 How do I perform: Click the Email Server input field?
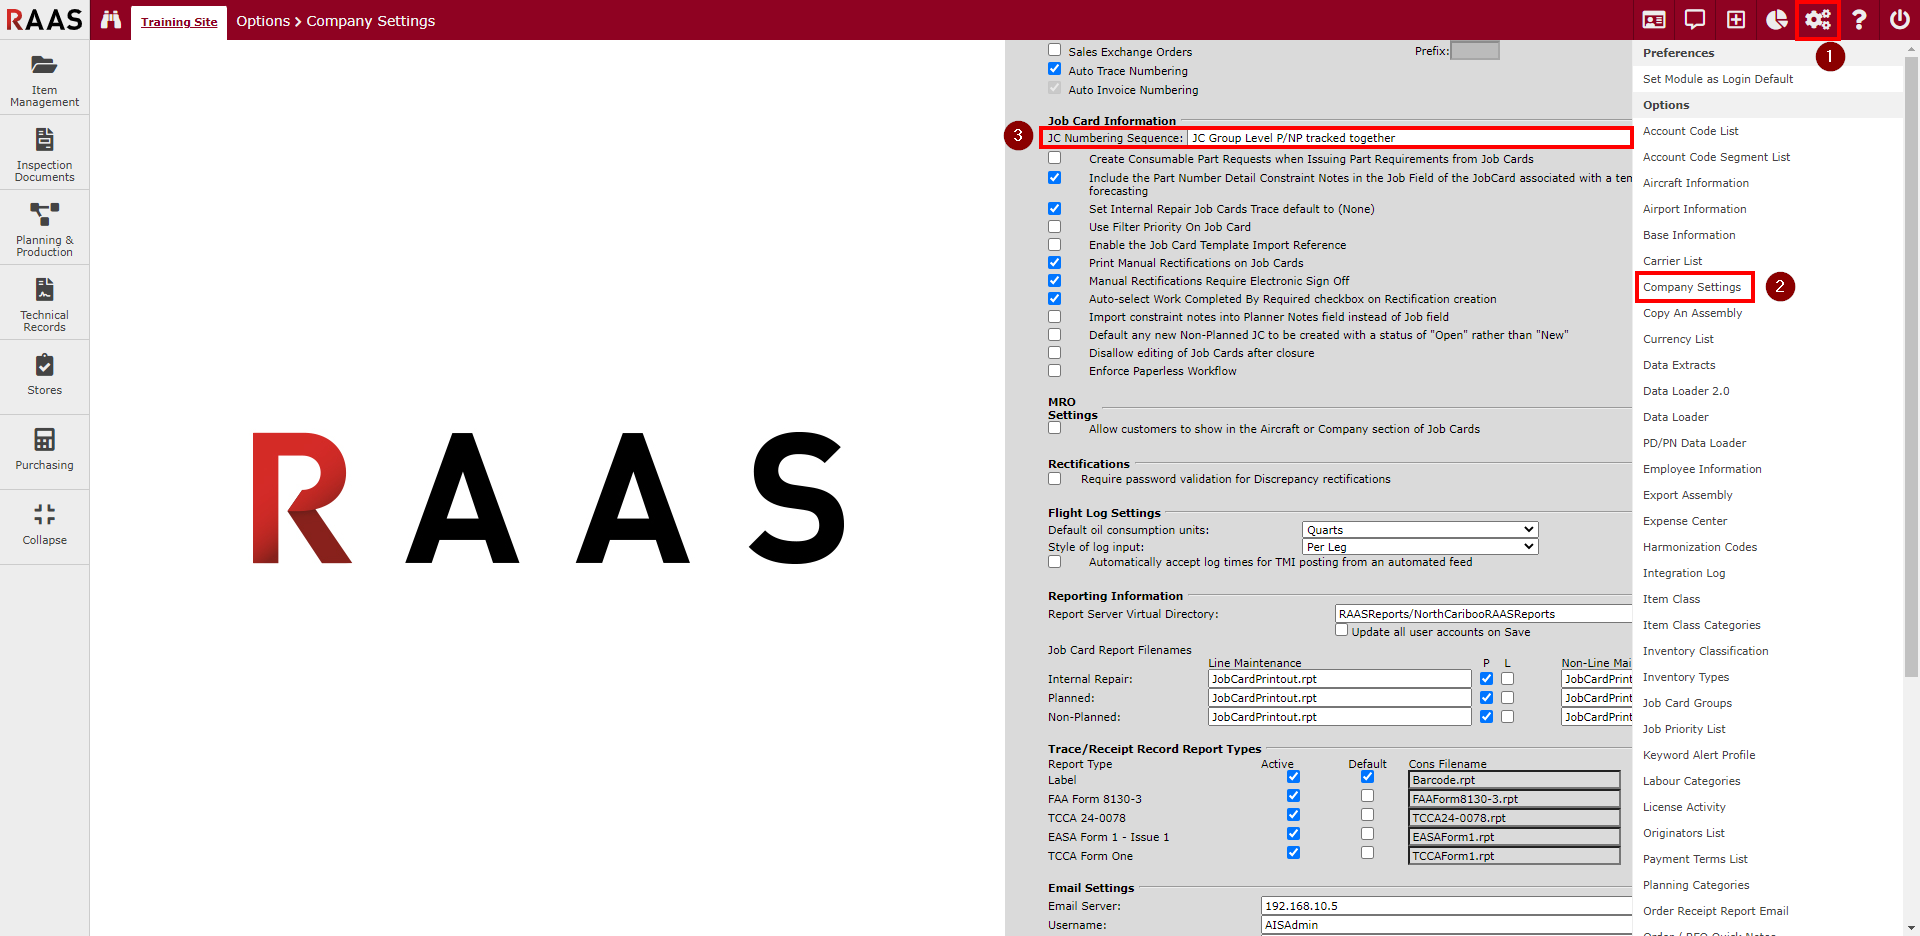[1445, 906]
